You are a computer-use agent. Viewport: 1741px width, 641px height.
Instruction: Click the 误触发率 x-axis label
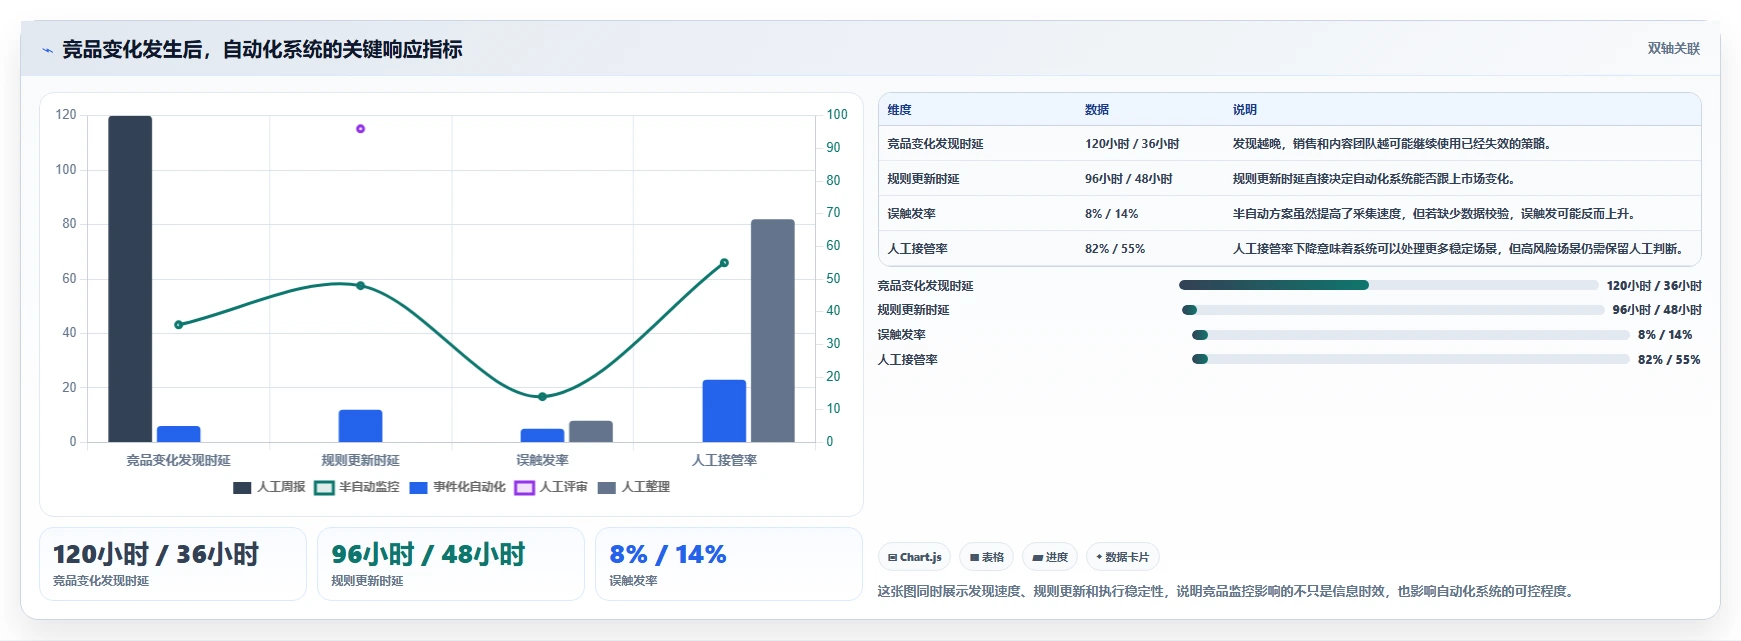[542, 460]
